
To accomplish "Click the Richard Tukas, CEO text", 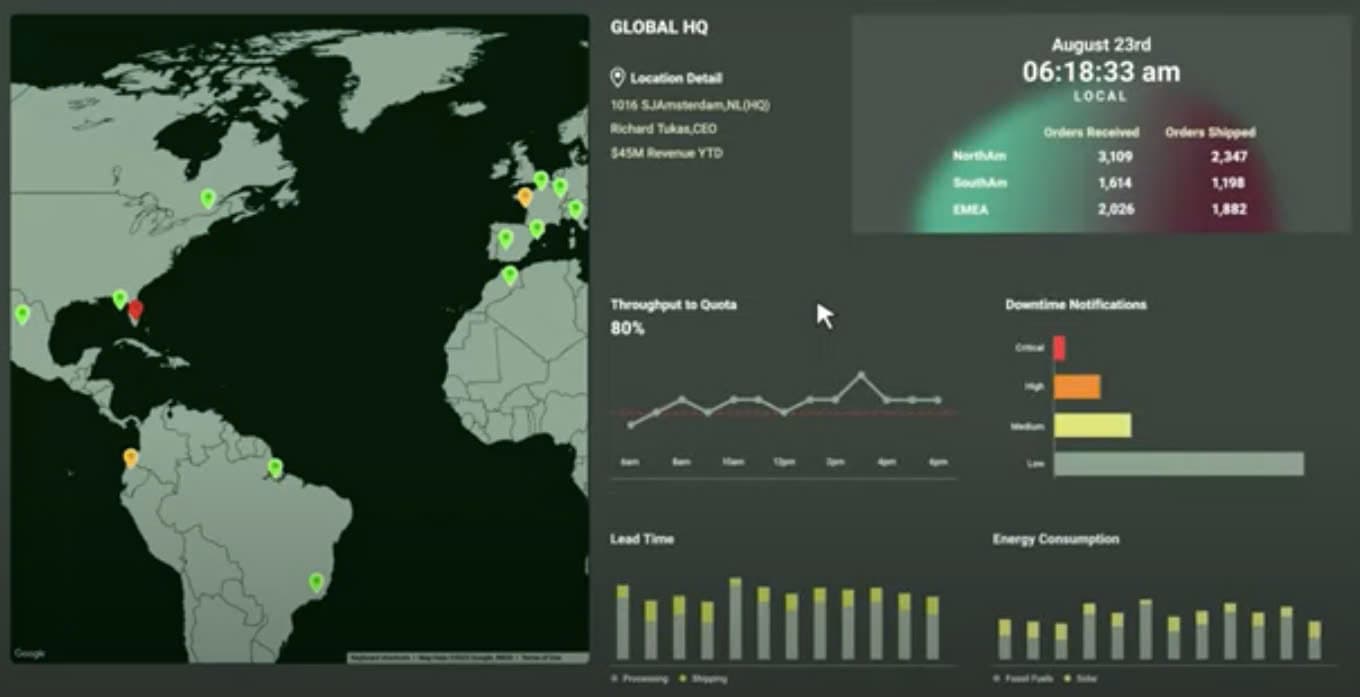I will click(663, 129).
